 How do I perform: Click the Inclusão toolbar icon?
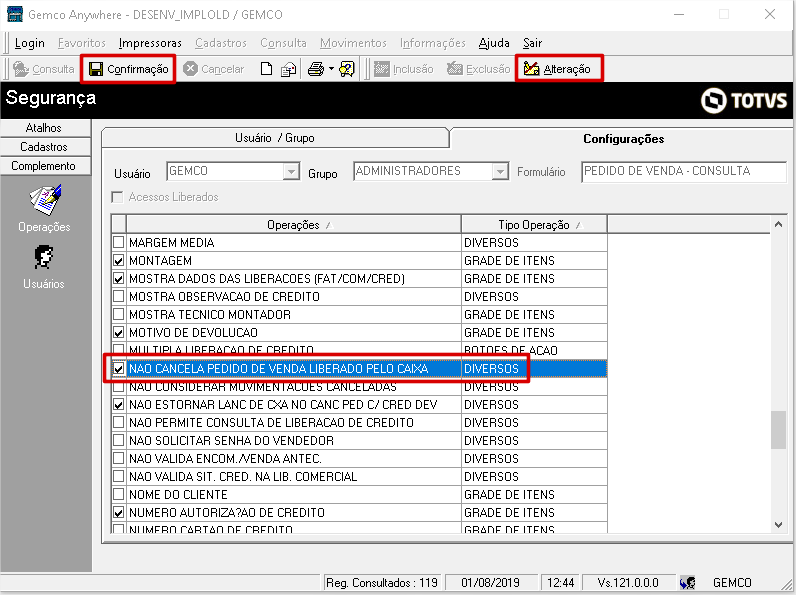click(x=382, y=69)
